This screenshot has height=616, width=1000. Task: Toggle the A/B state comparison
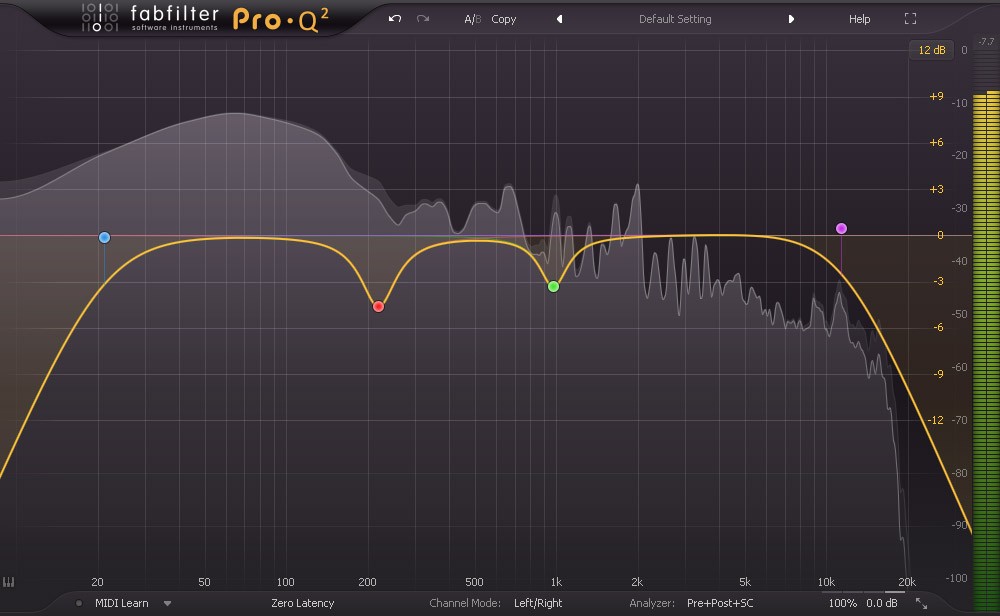pos(473,19)
